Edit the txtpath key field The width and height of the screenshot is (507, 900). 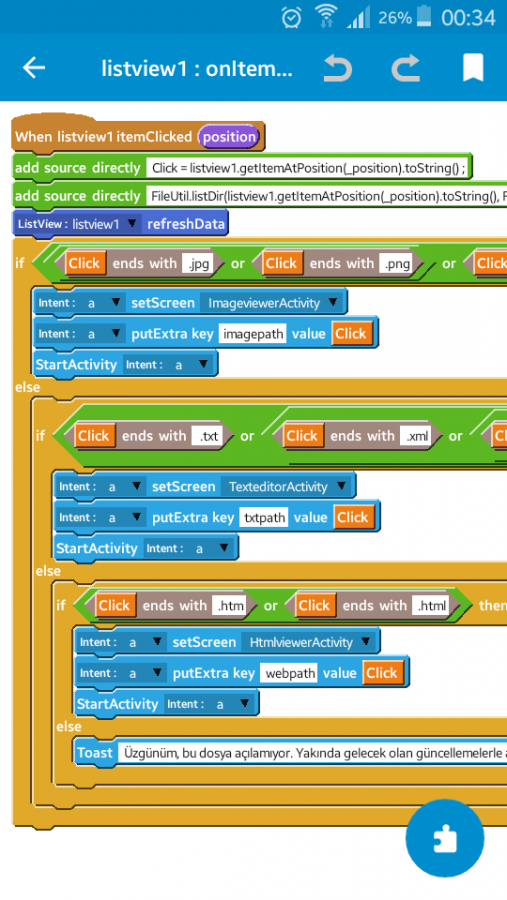pyautogui.click(x=264, y=518)
